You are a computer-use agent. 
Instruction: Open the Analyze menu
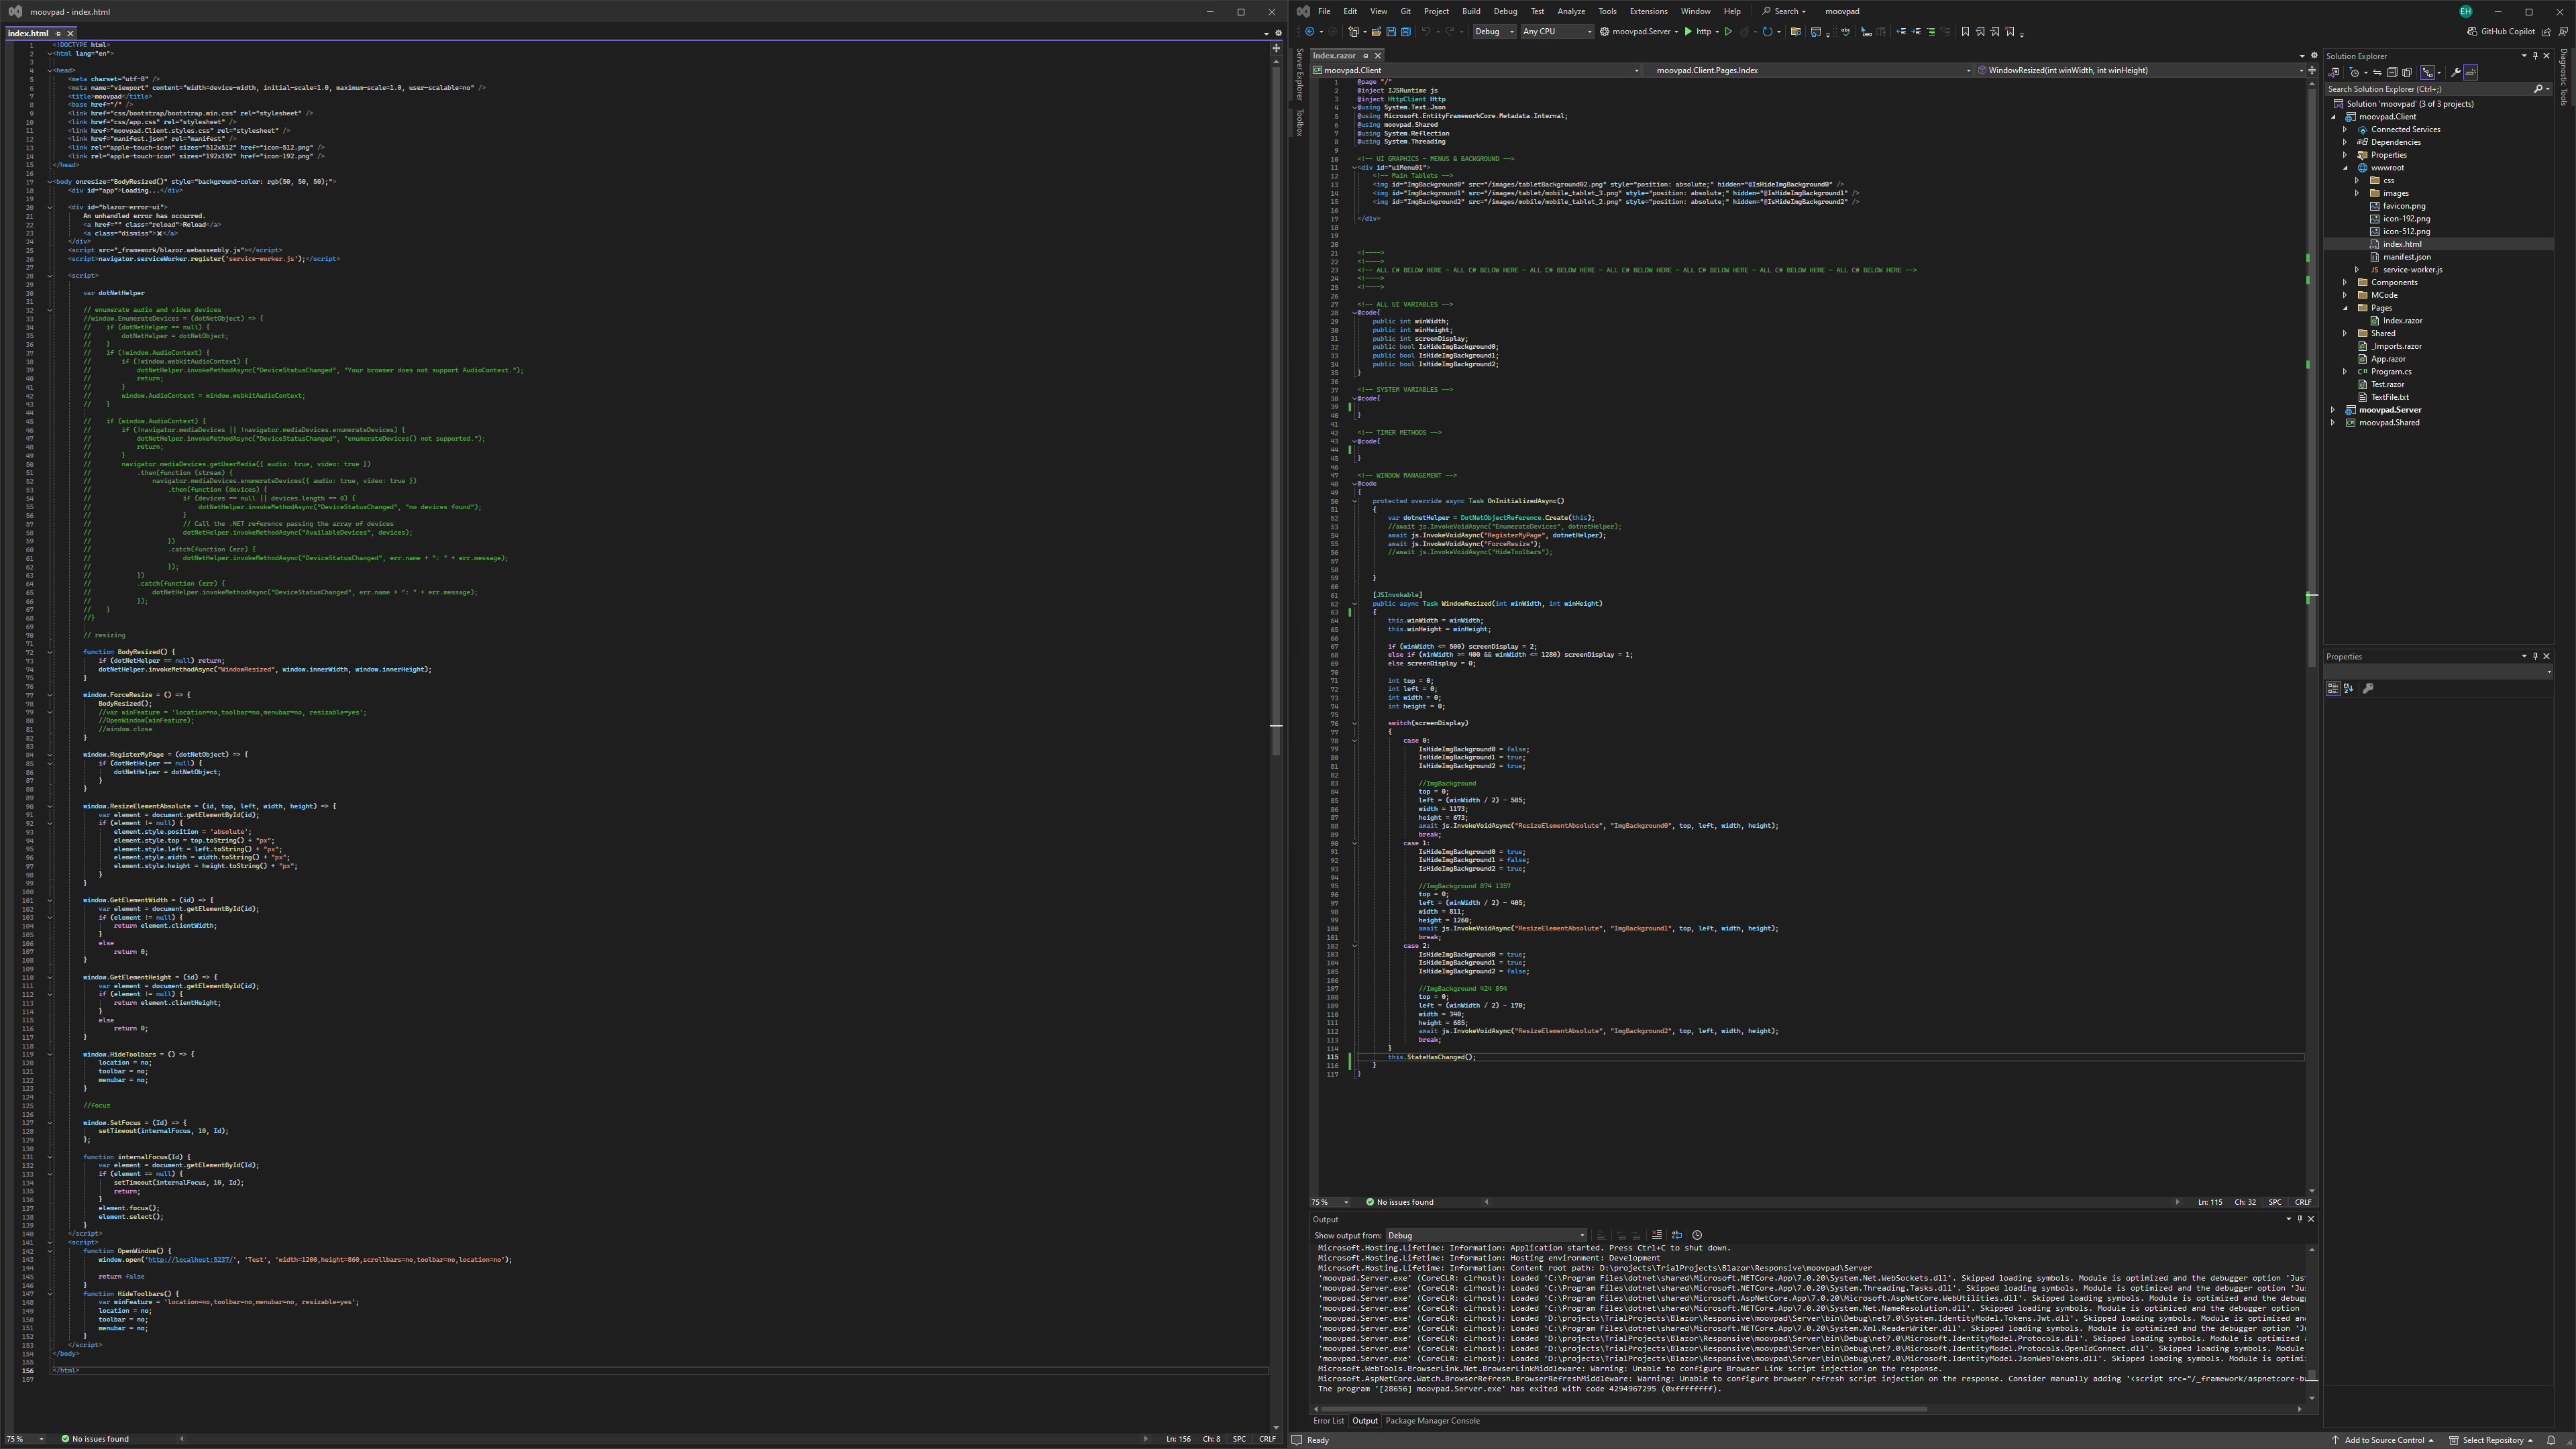pyautogui.click(x=1570, y=11)
